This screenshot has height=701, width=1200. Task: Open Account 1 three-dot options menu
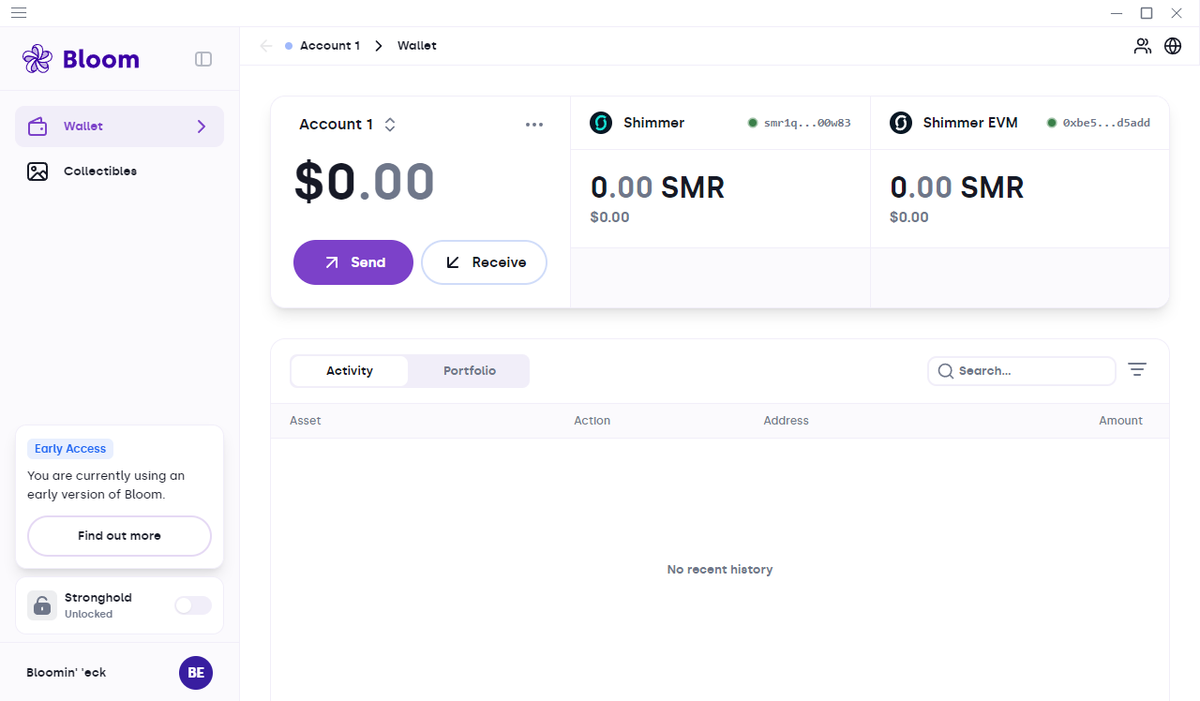(x=534, y=125)
